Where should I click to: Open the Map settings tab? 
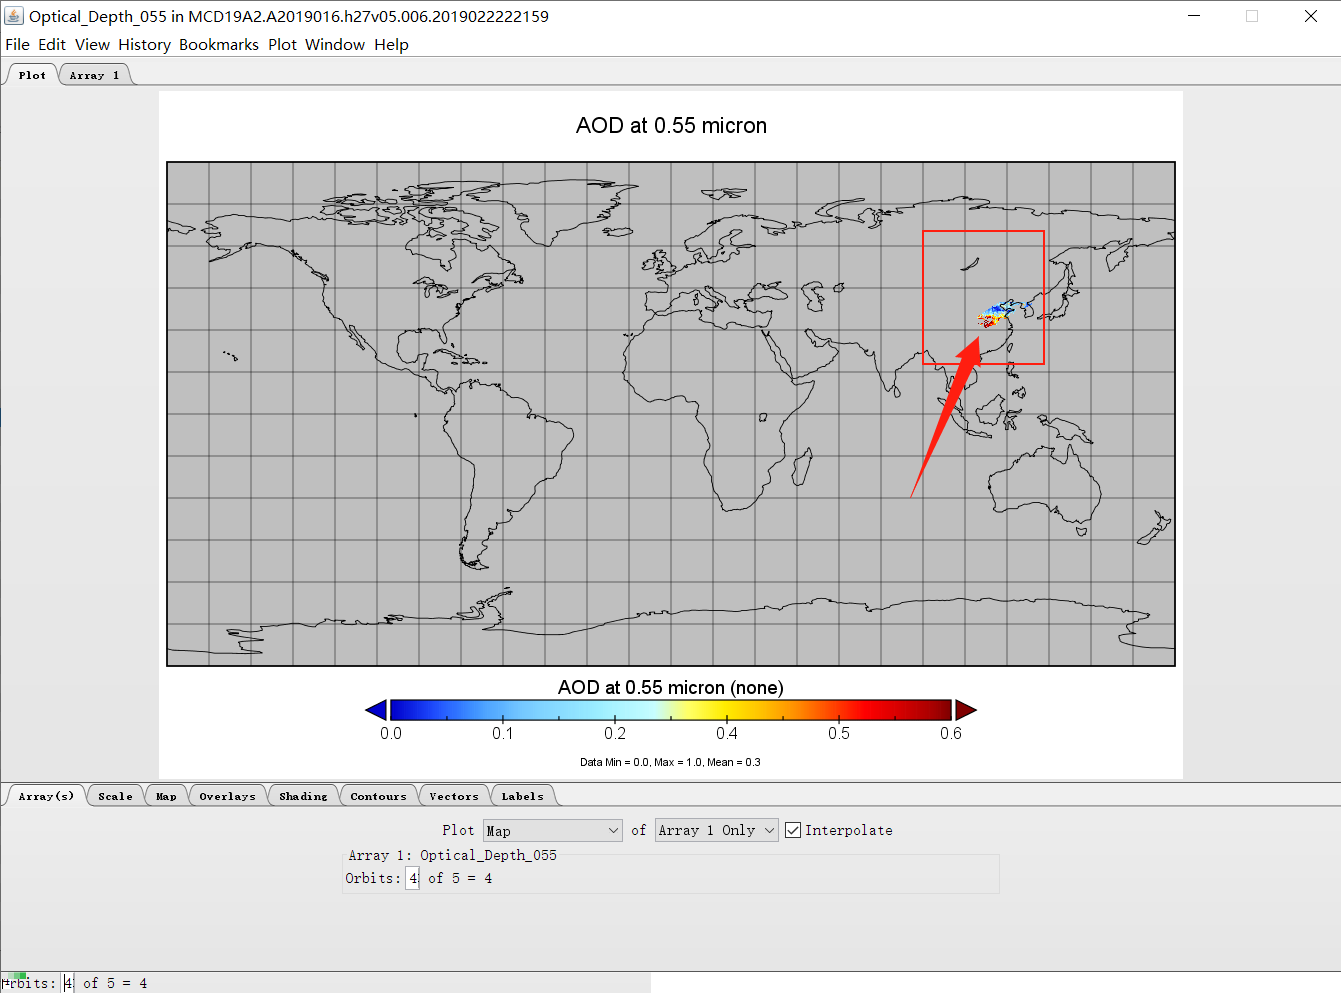(166, 795)
